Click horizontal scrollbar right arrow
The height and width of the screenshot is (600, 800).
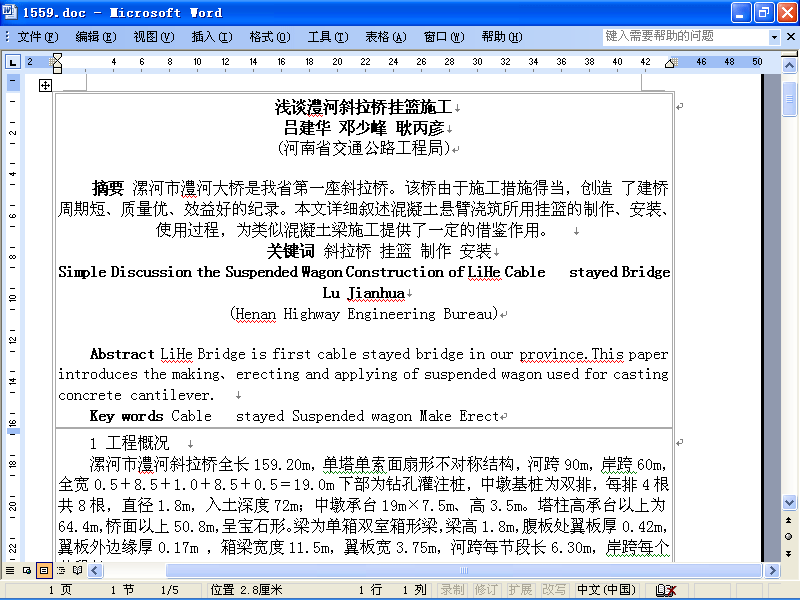tap(772, 570)
